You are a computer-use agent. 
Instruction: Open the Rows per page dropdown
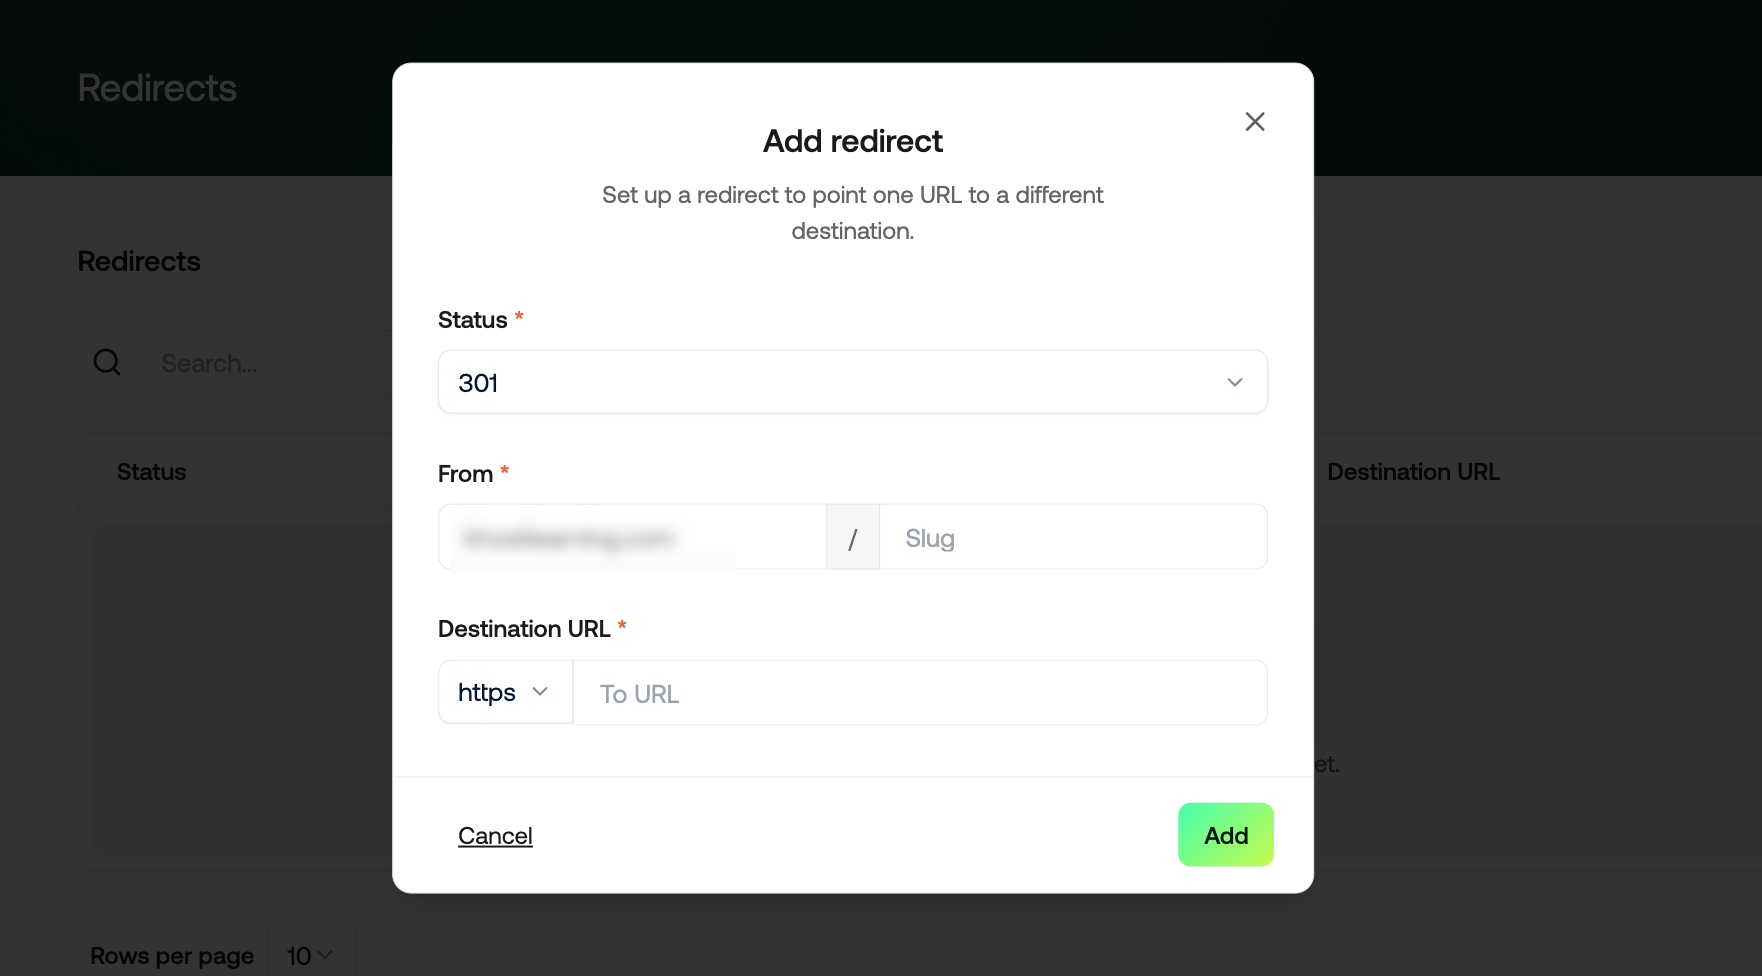click(x=310, y=956)
